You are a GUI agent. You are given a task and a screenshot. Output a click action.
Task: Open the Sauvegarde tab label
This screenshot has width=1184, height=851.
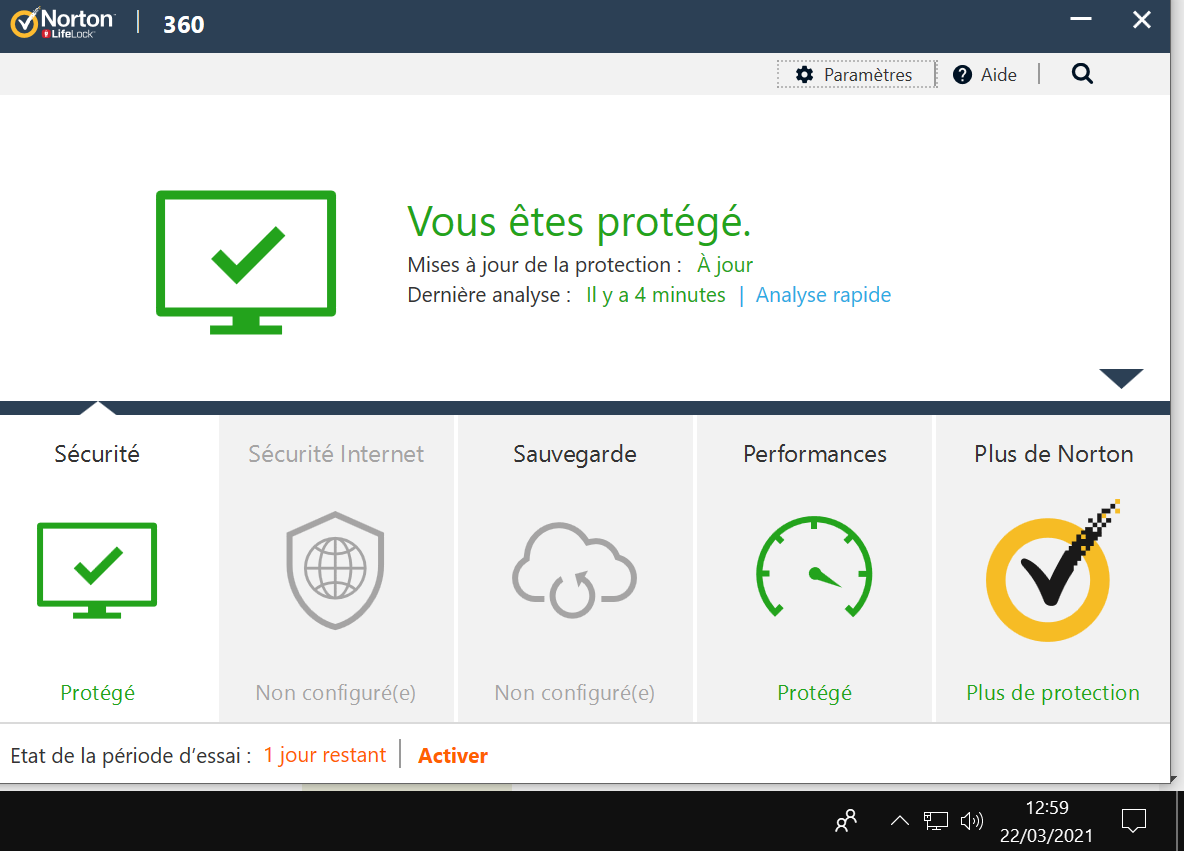point(575,454)
